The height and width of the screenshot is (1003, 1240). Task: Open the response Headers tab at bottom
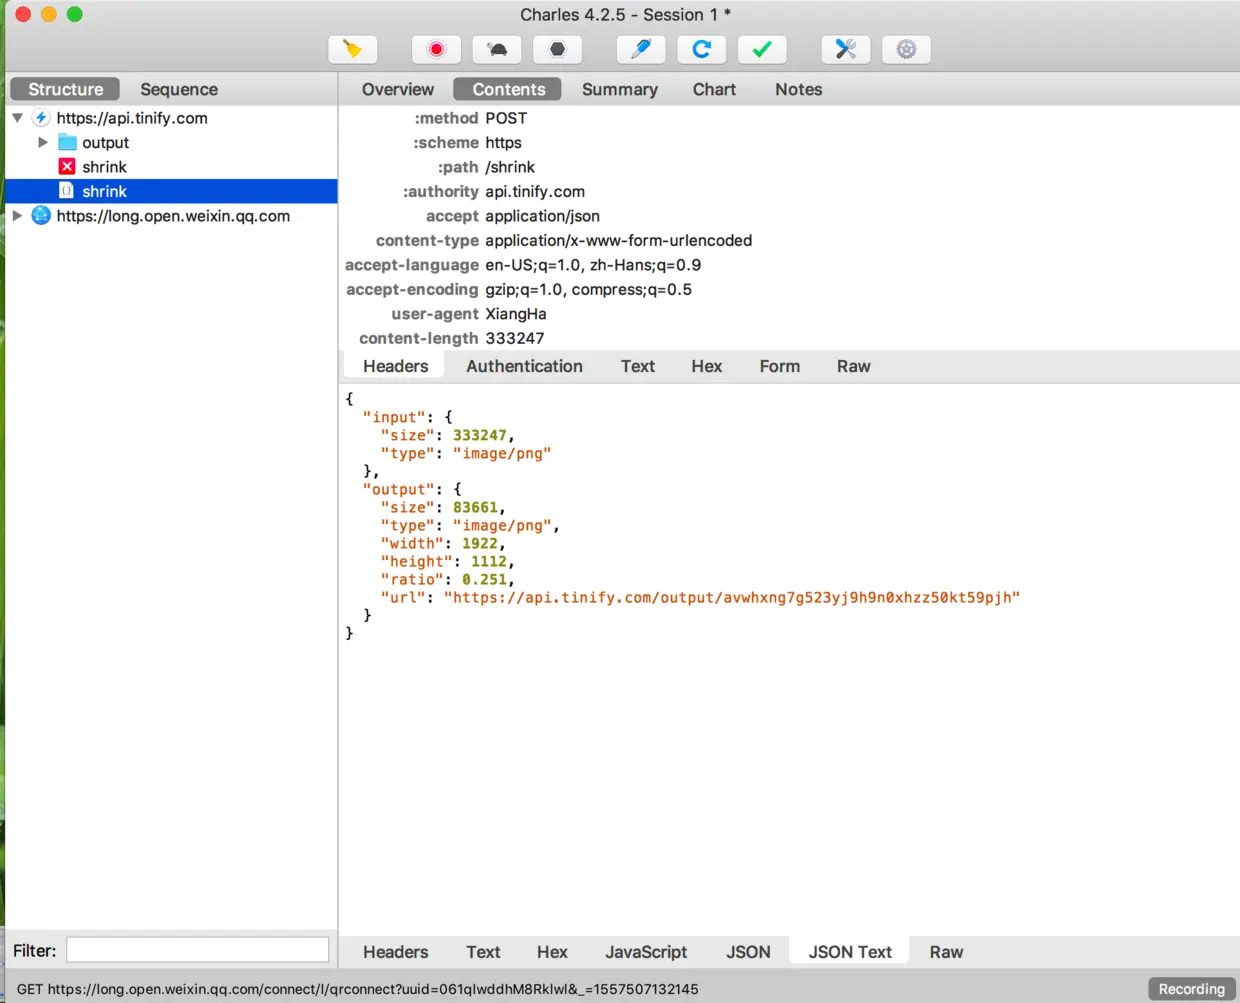[x=396, y=952]
